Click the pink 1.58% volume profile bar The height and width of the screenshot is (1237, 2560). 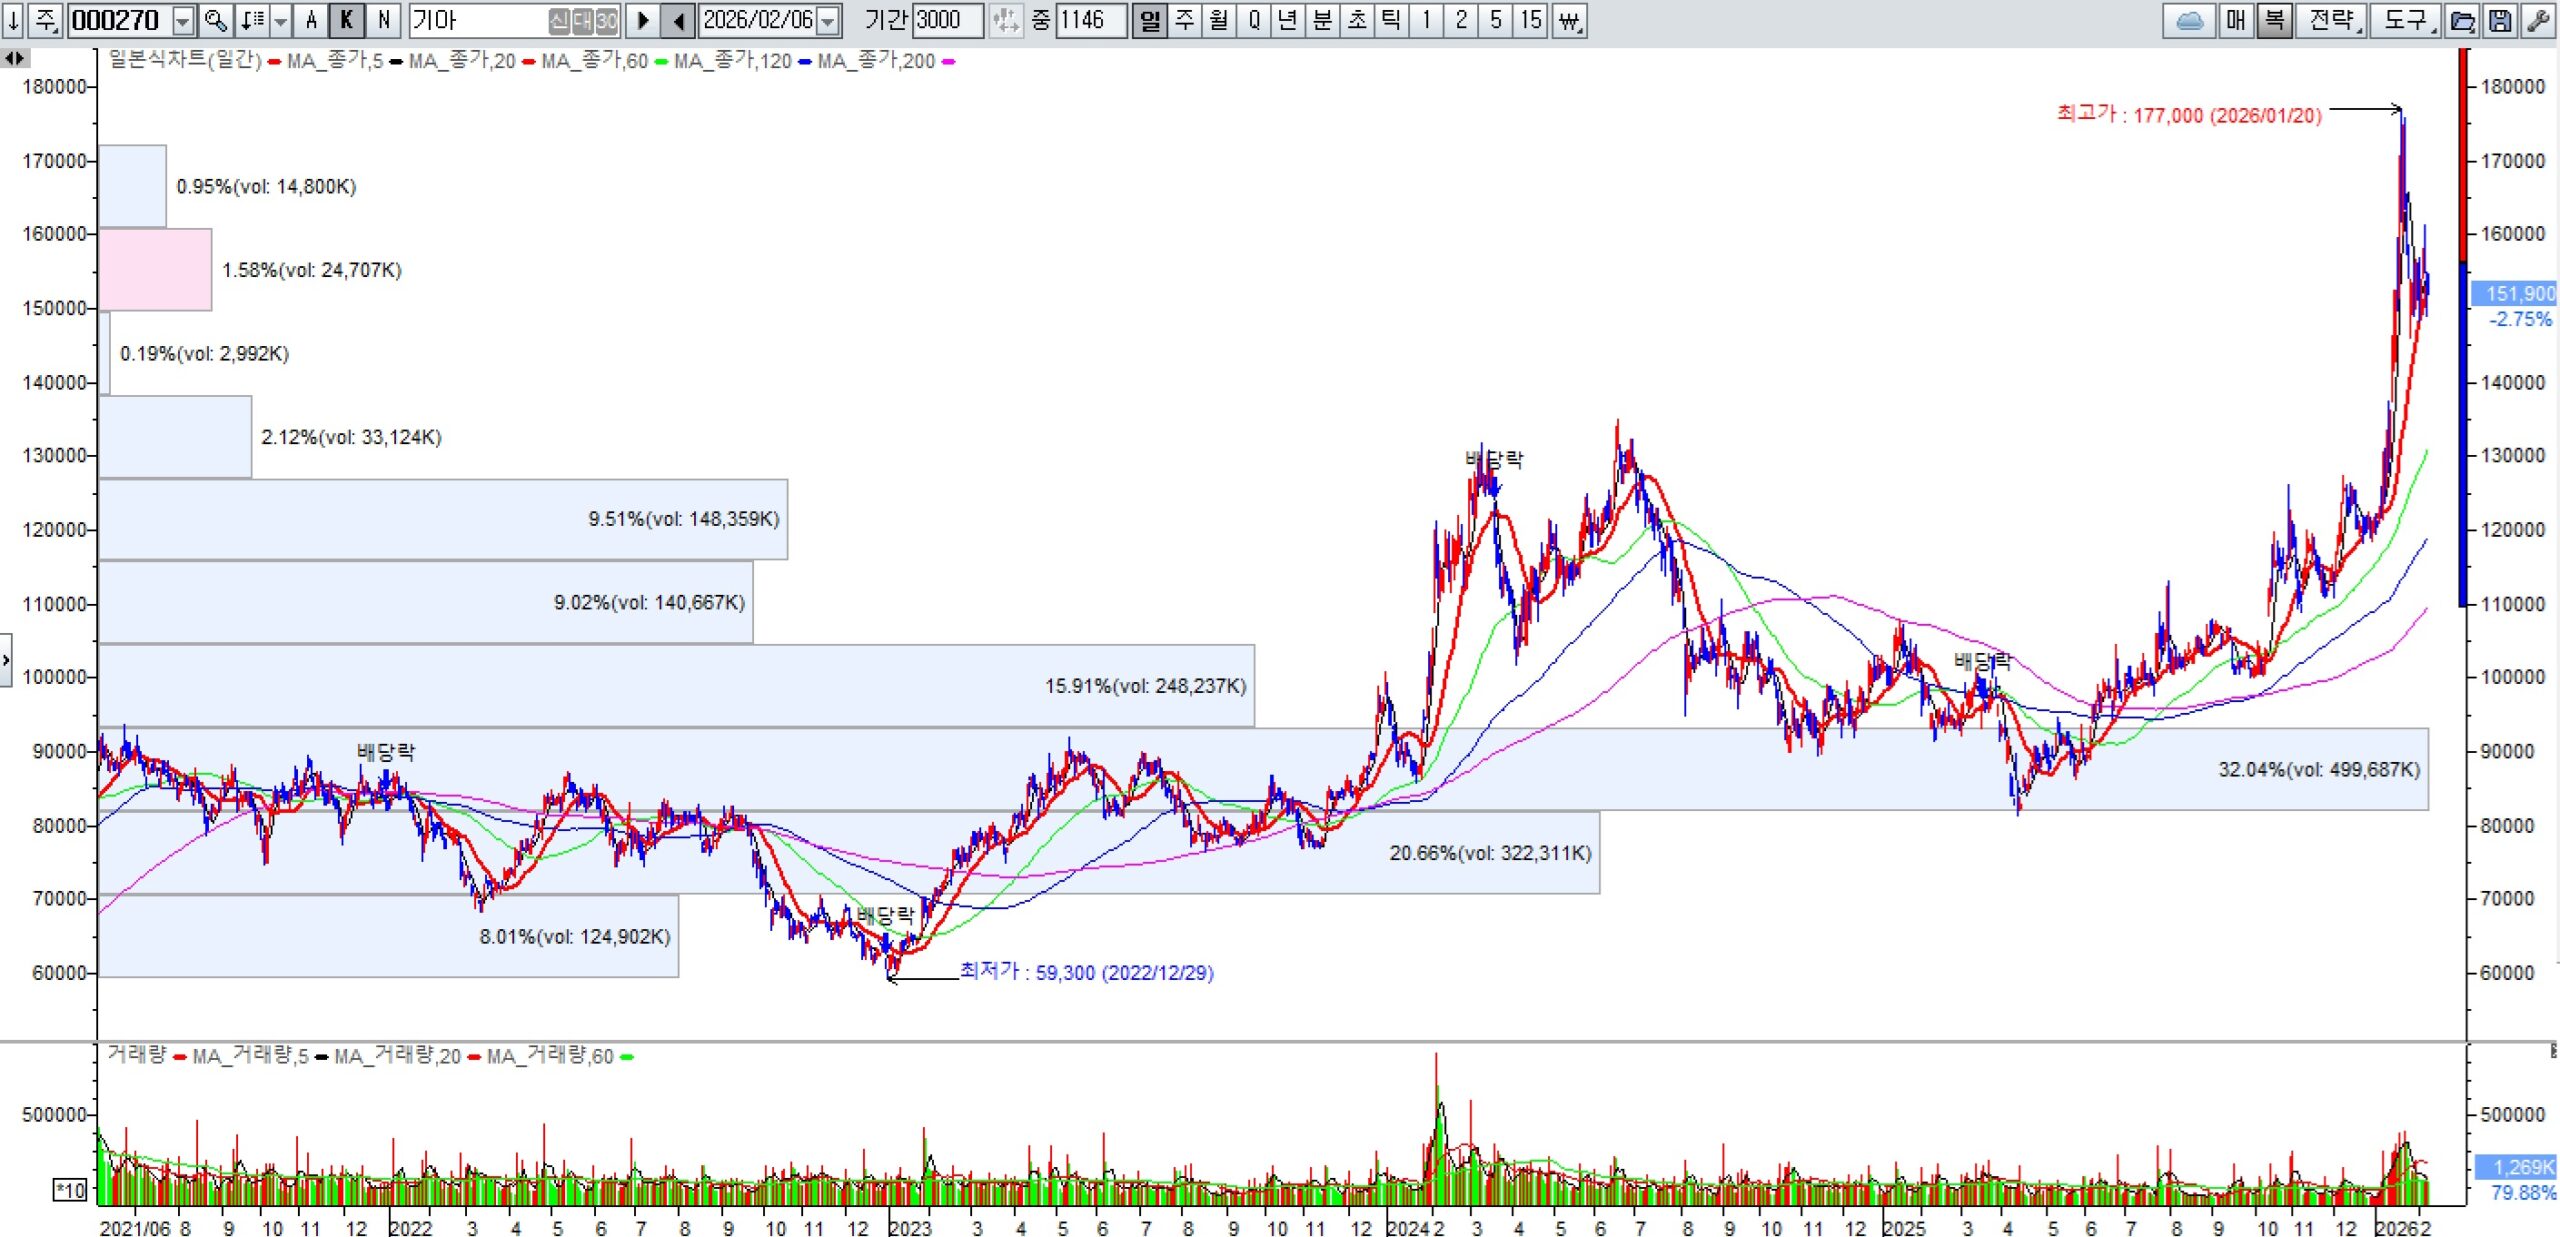(155, 269)
